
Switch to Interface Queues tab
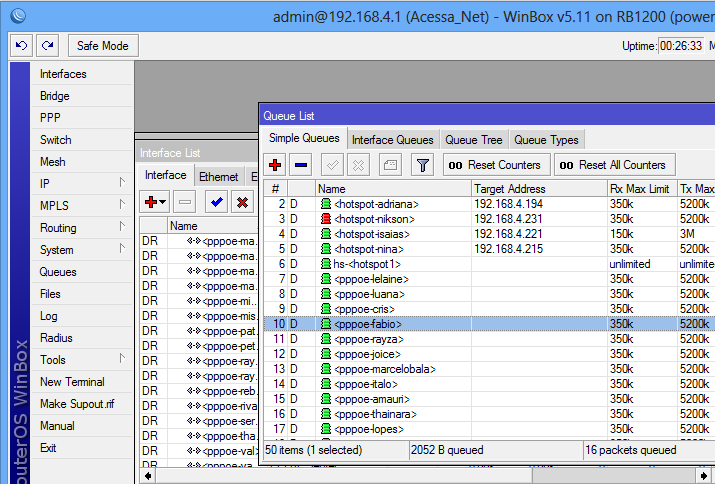[393, 140]
